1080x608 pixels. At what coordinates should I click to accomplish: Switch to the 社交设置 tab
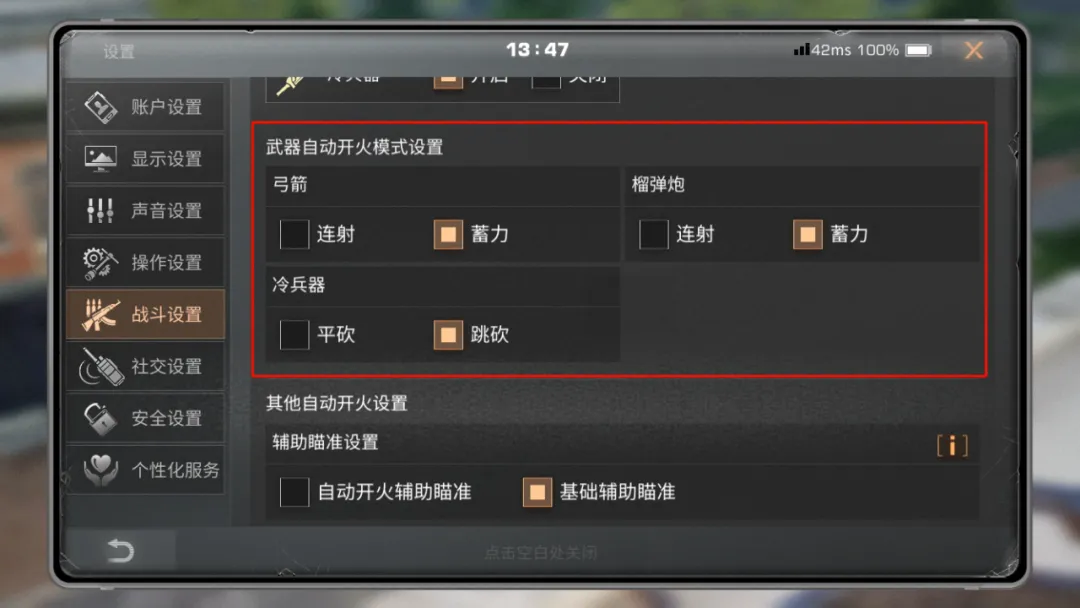[x=146, y=366]
